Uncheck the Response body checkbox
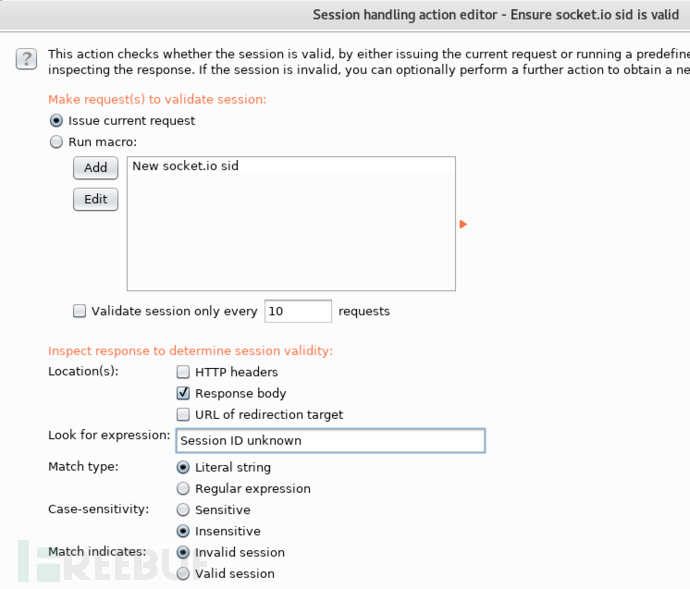690x589 pixels. point(183,393)
